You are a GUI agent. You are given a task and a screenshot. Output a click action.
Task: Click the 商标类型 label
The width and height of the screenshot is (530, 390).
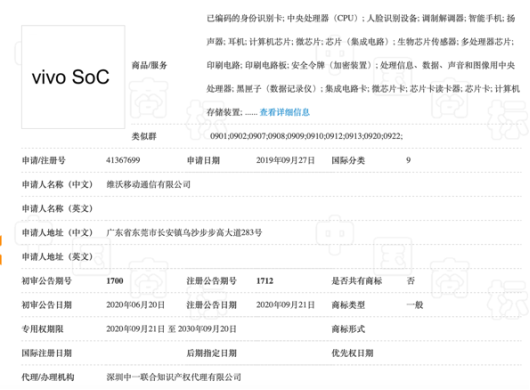pos(348,305)
